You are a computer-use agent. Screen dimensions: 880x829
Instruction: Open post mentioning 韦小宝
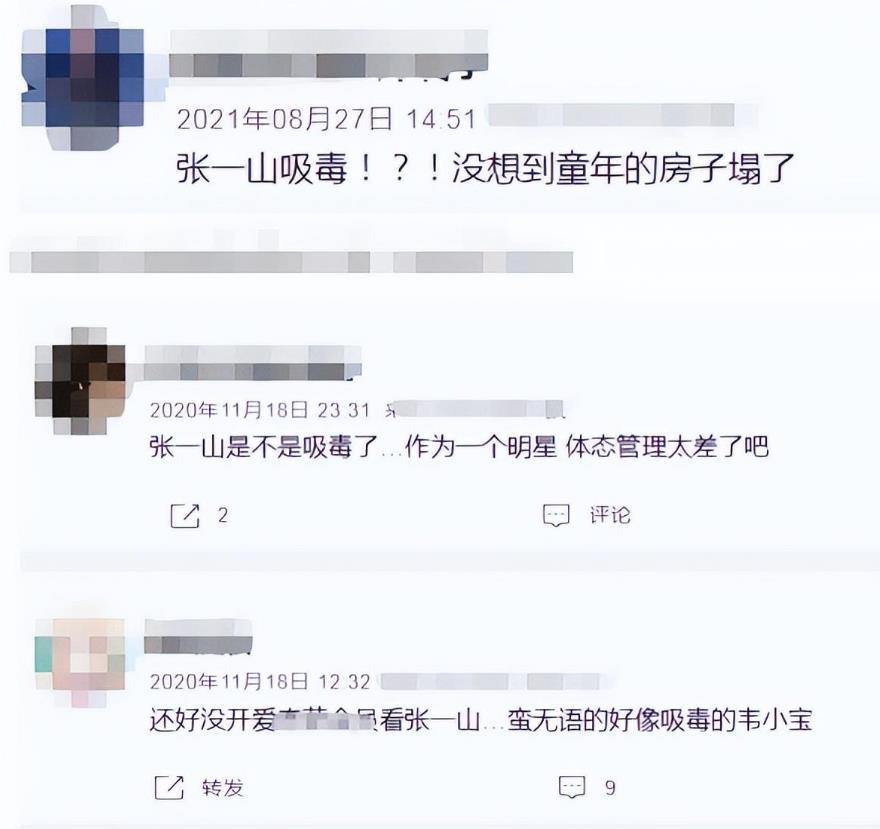coord(481,720)
